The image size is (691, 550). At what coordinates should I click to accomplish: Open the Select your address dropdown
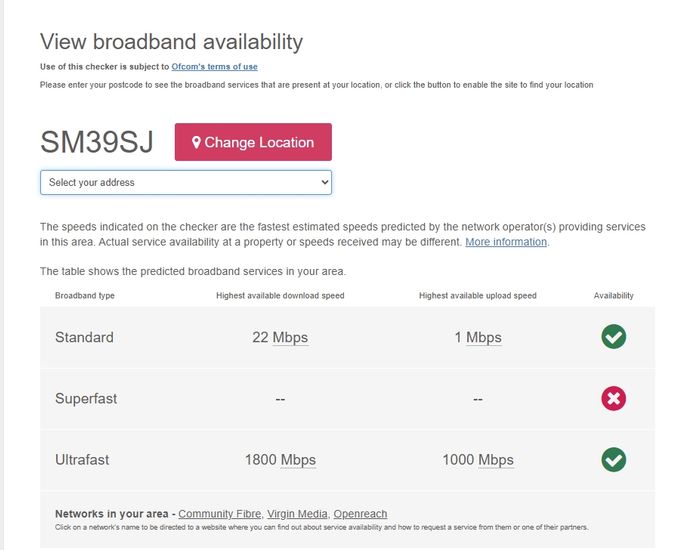tap(186, 183)
